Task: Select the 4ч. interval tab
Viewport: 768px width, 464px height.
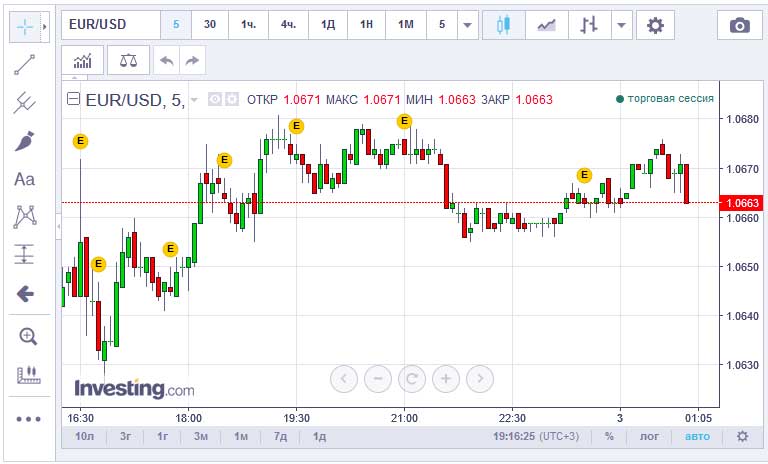Action: tap(288, 25)
